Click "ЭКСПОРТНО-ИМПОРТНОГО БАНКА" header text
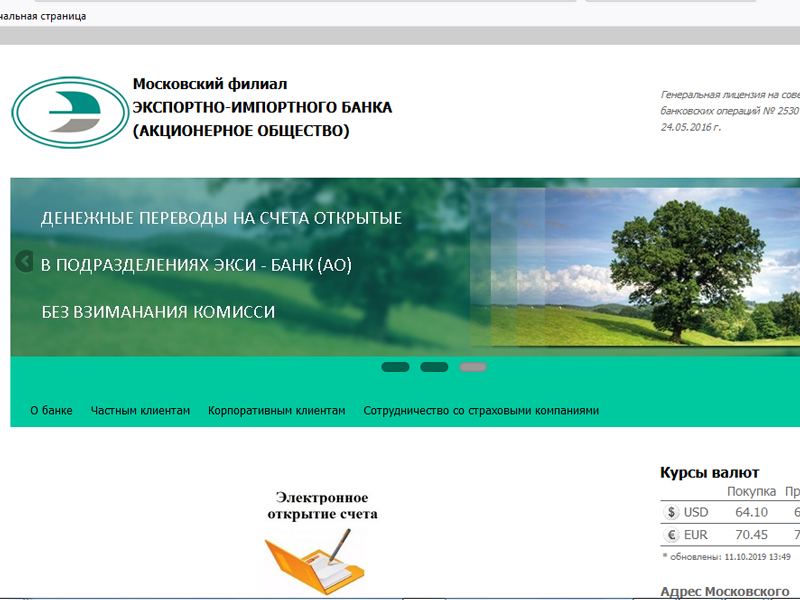The height and width of the screenshot is (600, 800). point(262,107)
